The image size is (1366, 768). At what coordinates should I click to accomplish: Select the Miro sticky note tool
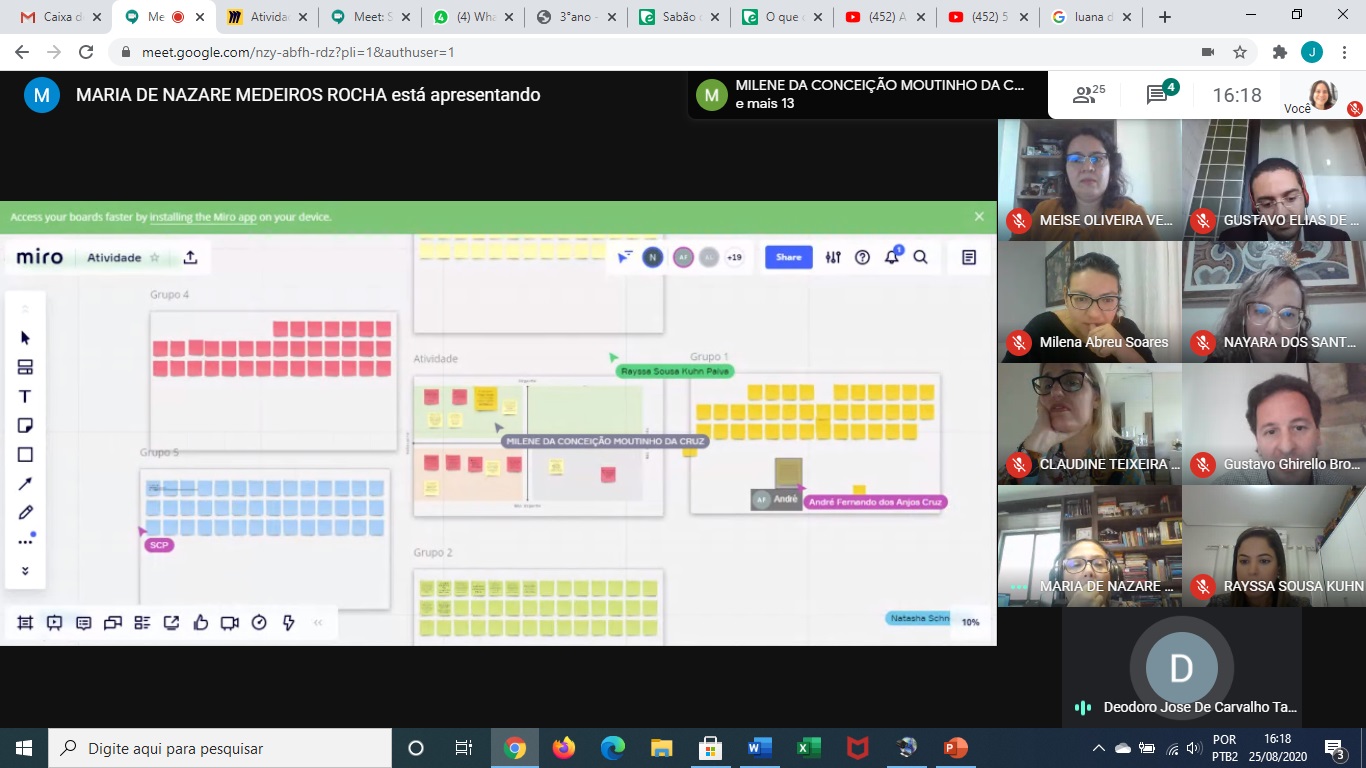point(25,426)
